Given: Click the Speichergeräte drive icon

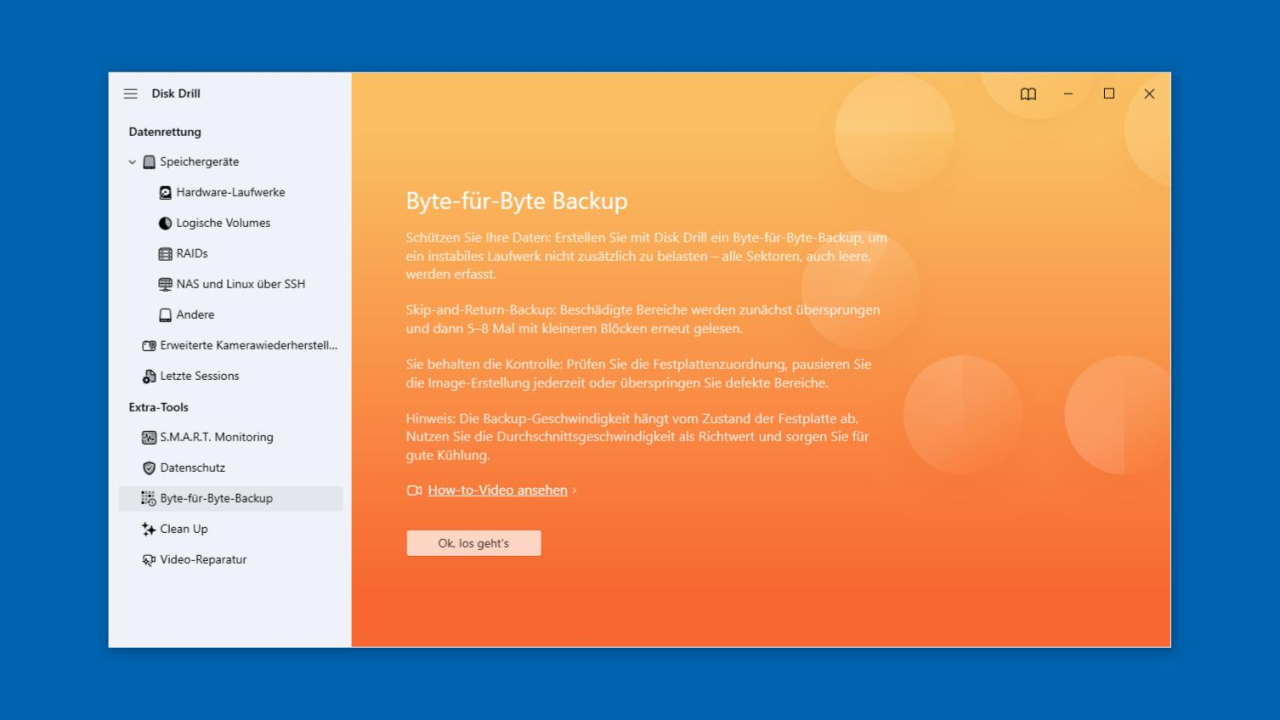Looking at the screenshot, I should [x=149, y=162].
